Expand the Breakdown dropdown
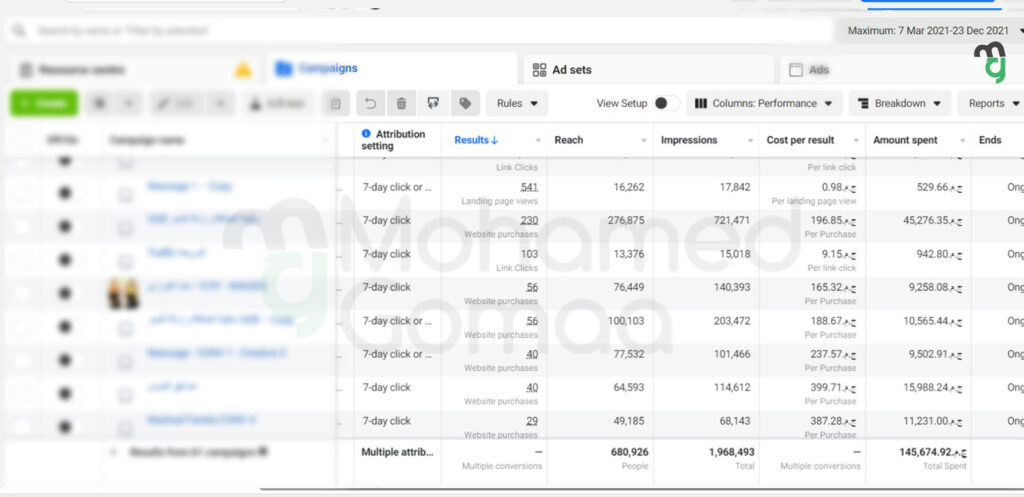Screen dimensions: 1024x497 [x=901, y=103]
